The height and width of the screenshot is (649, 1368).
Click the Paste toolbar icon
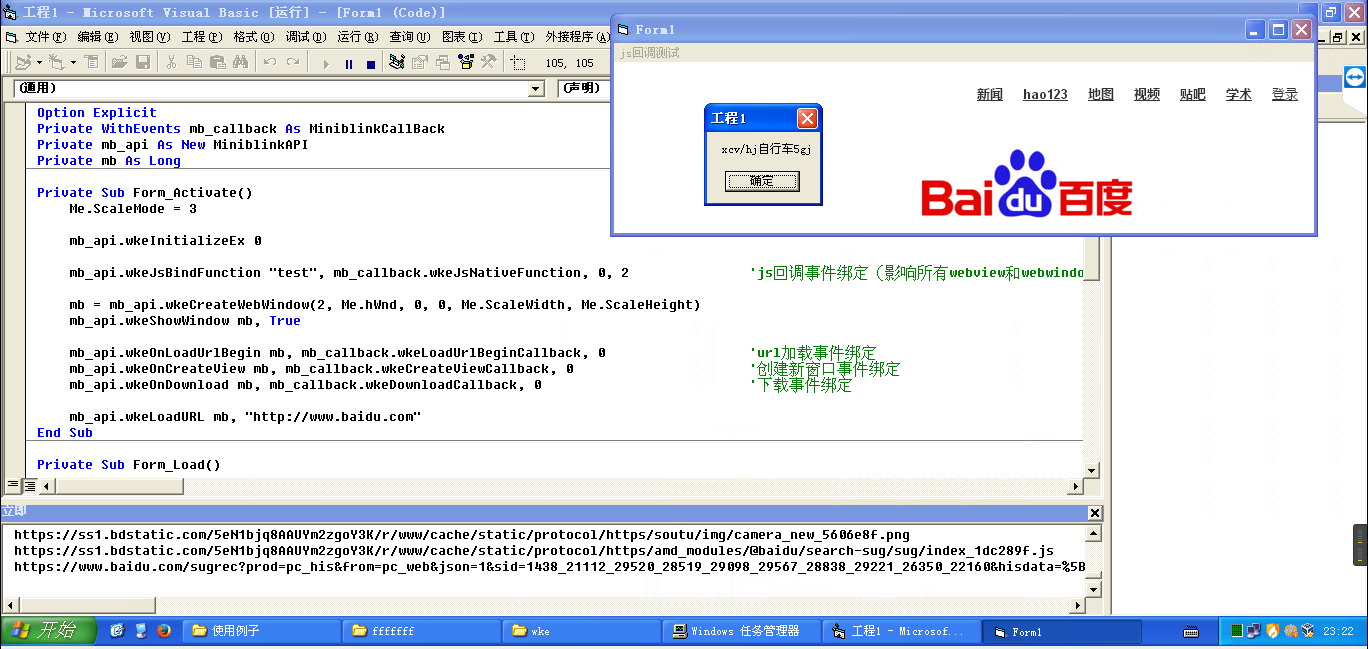coord(217,62)
